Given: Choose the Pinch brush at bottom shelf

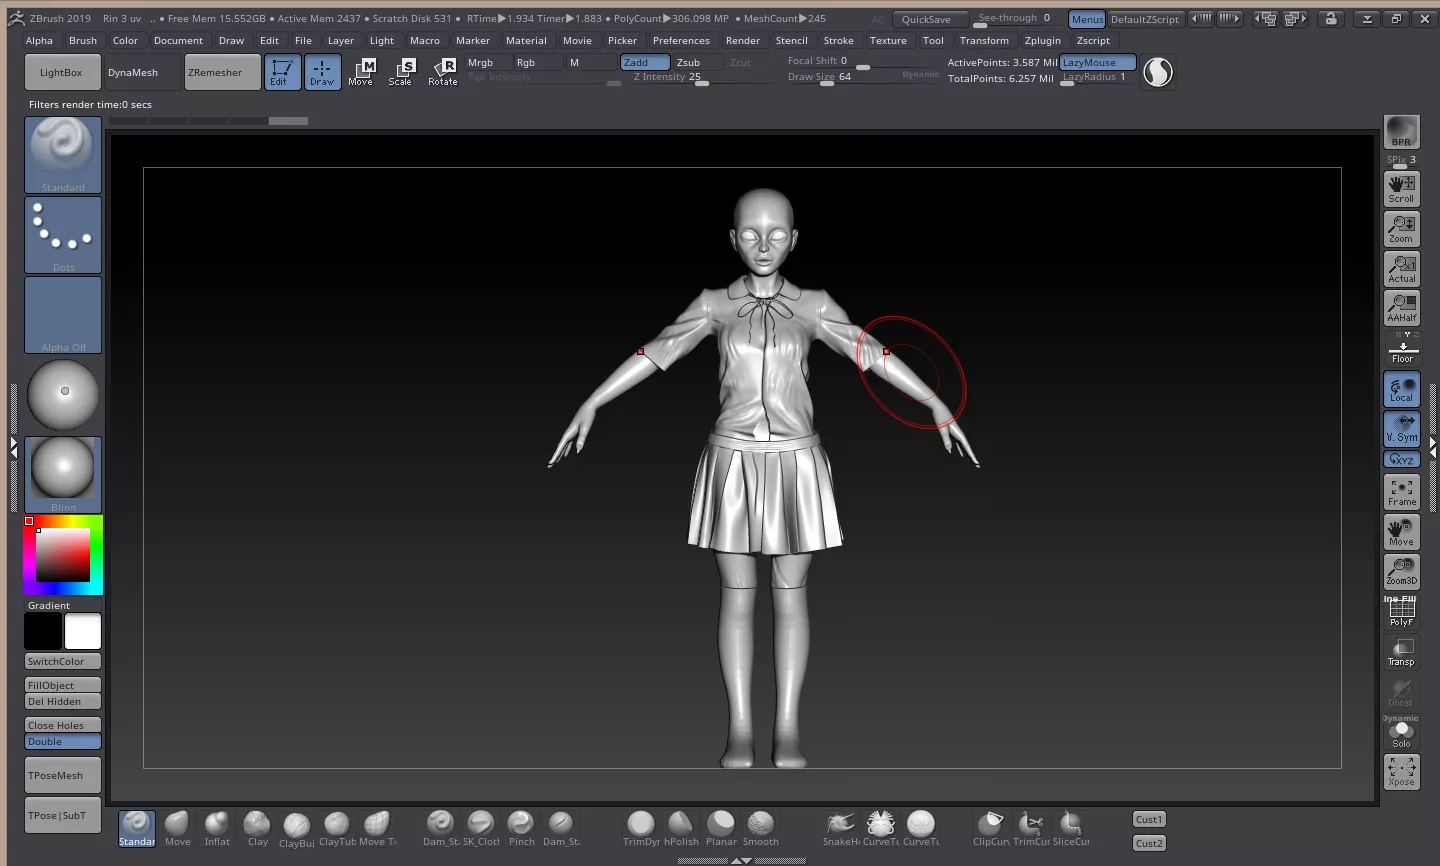Looking at the screenshot, I should coord(521,827).
